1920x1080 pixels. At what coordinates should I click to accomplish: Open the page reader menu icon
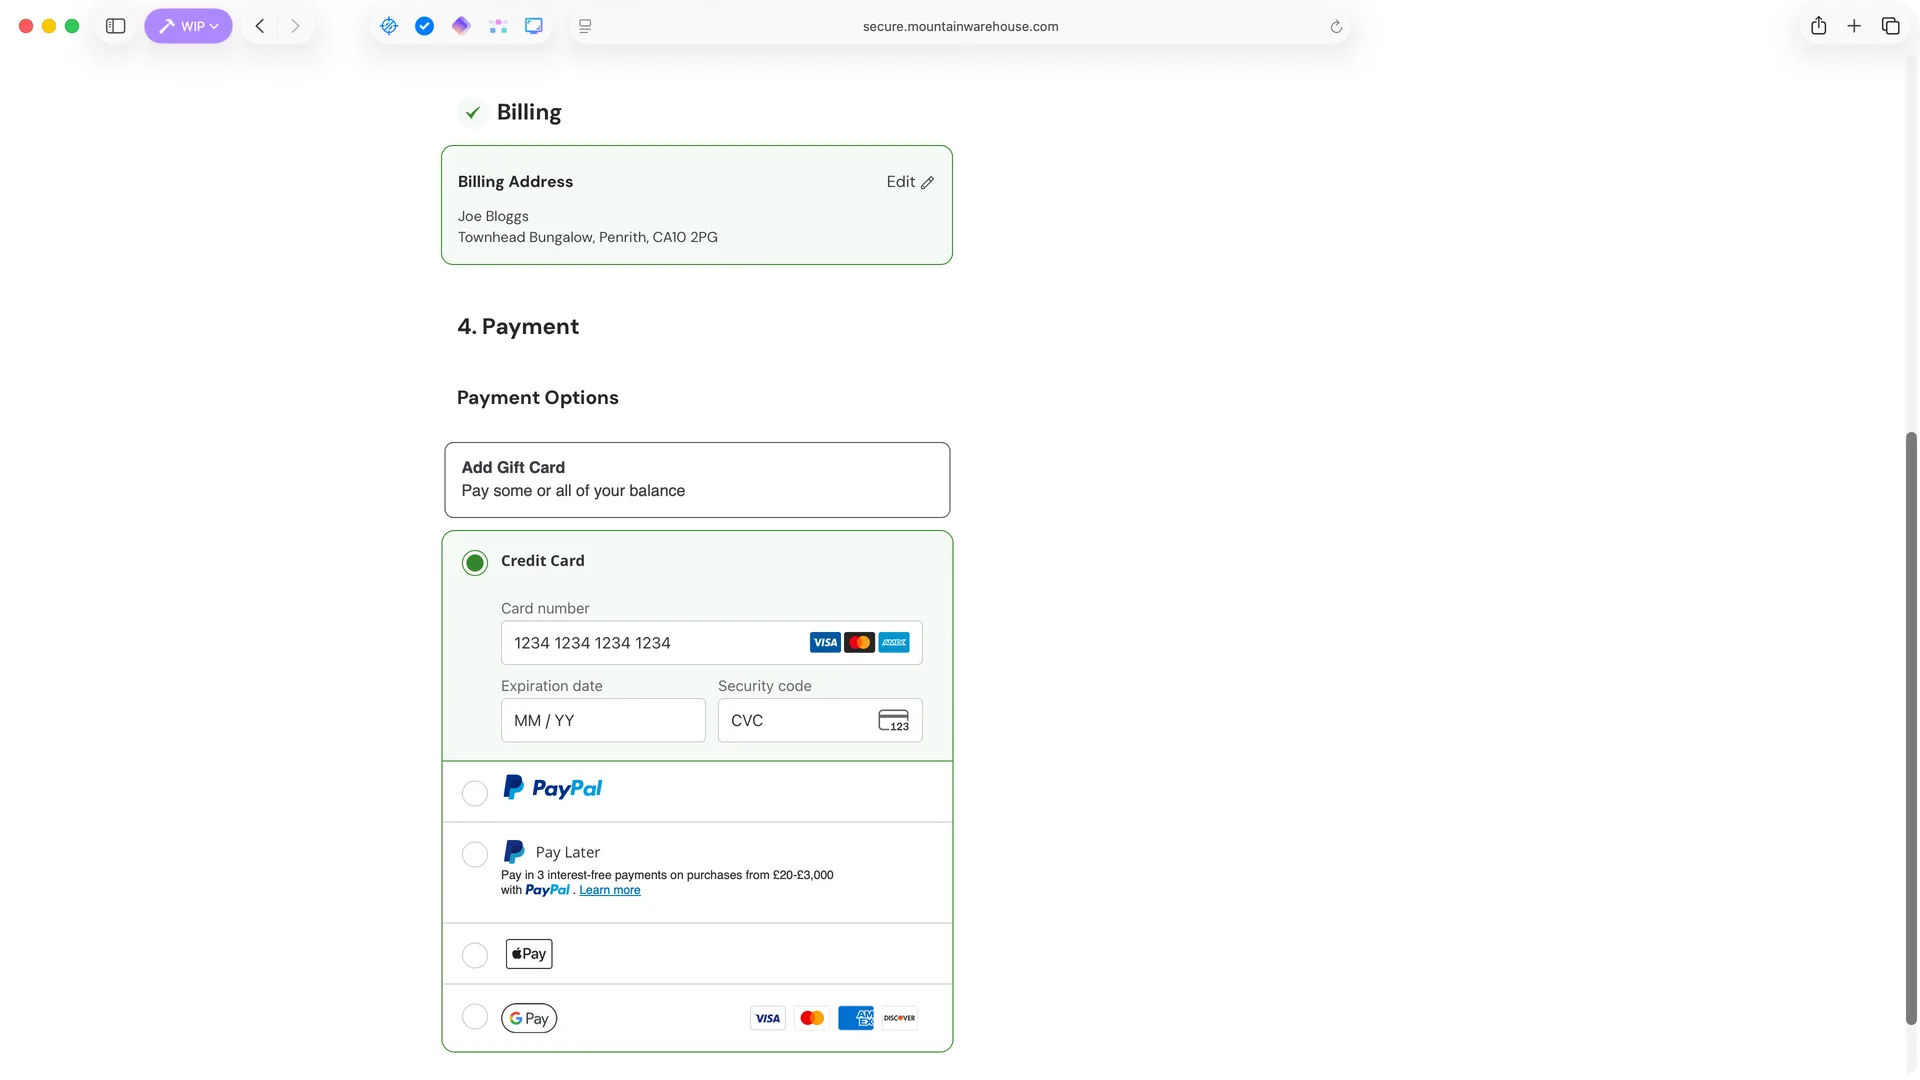[585, 26]
